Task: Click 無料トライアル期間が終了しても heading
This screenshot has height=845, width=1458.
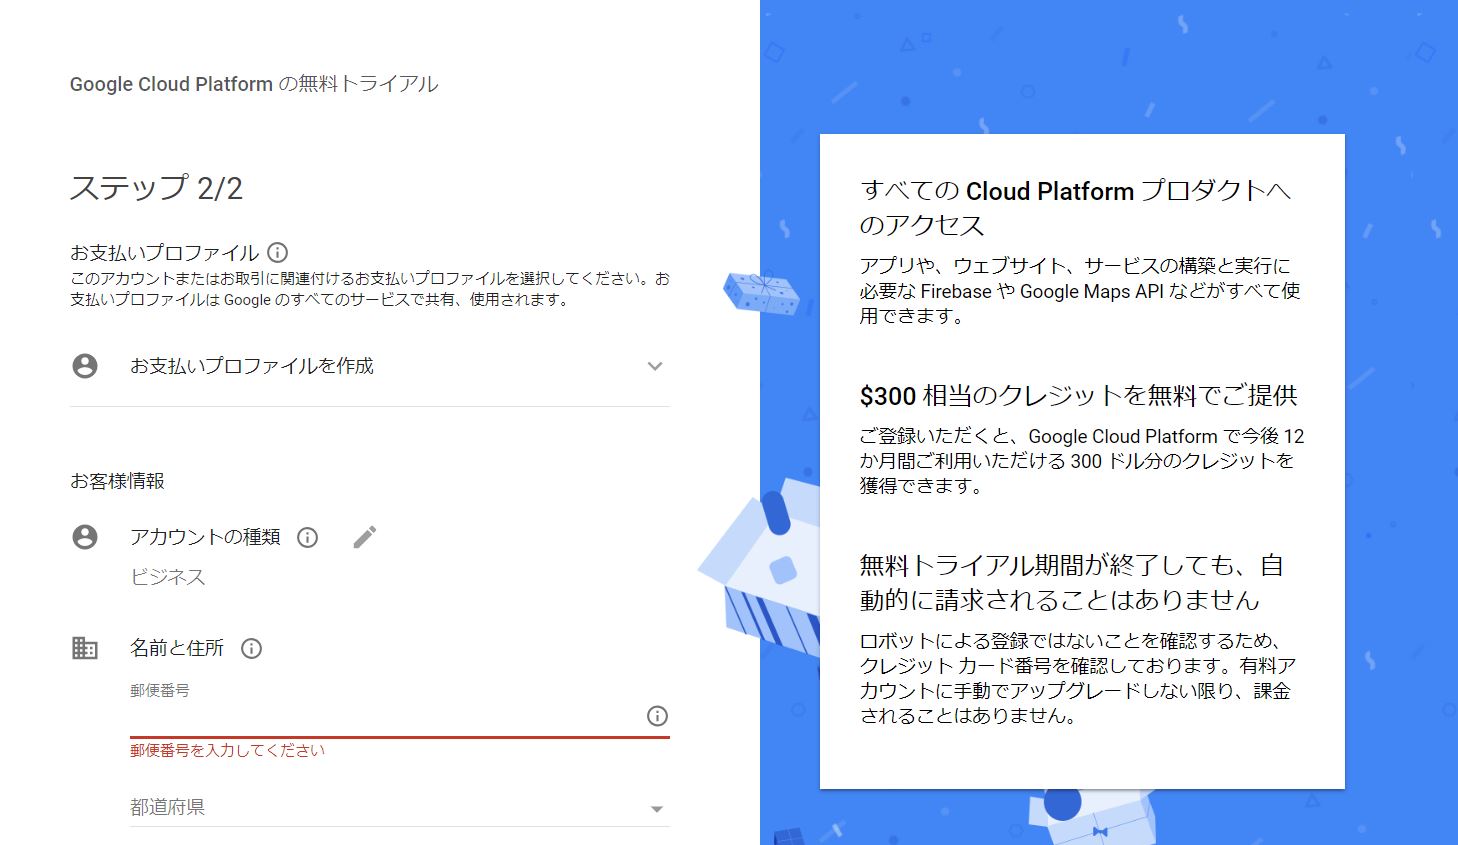Action: (x=1072, y=583)
